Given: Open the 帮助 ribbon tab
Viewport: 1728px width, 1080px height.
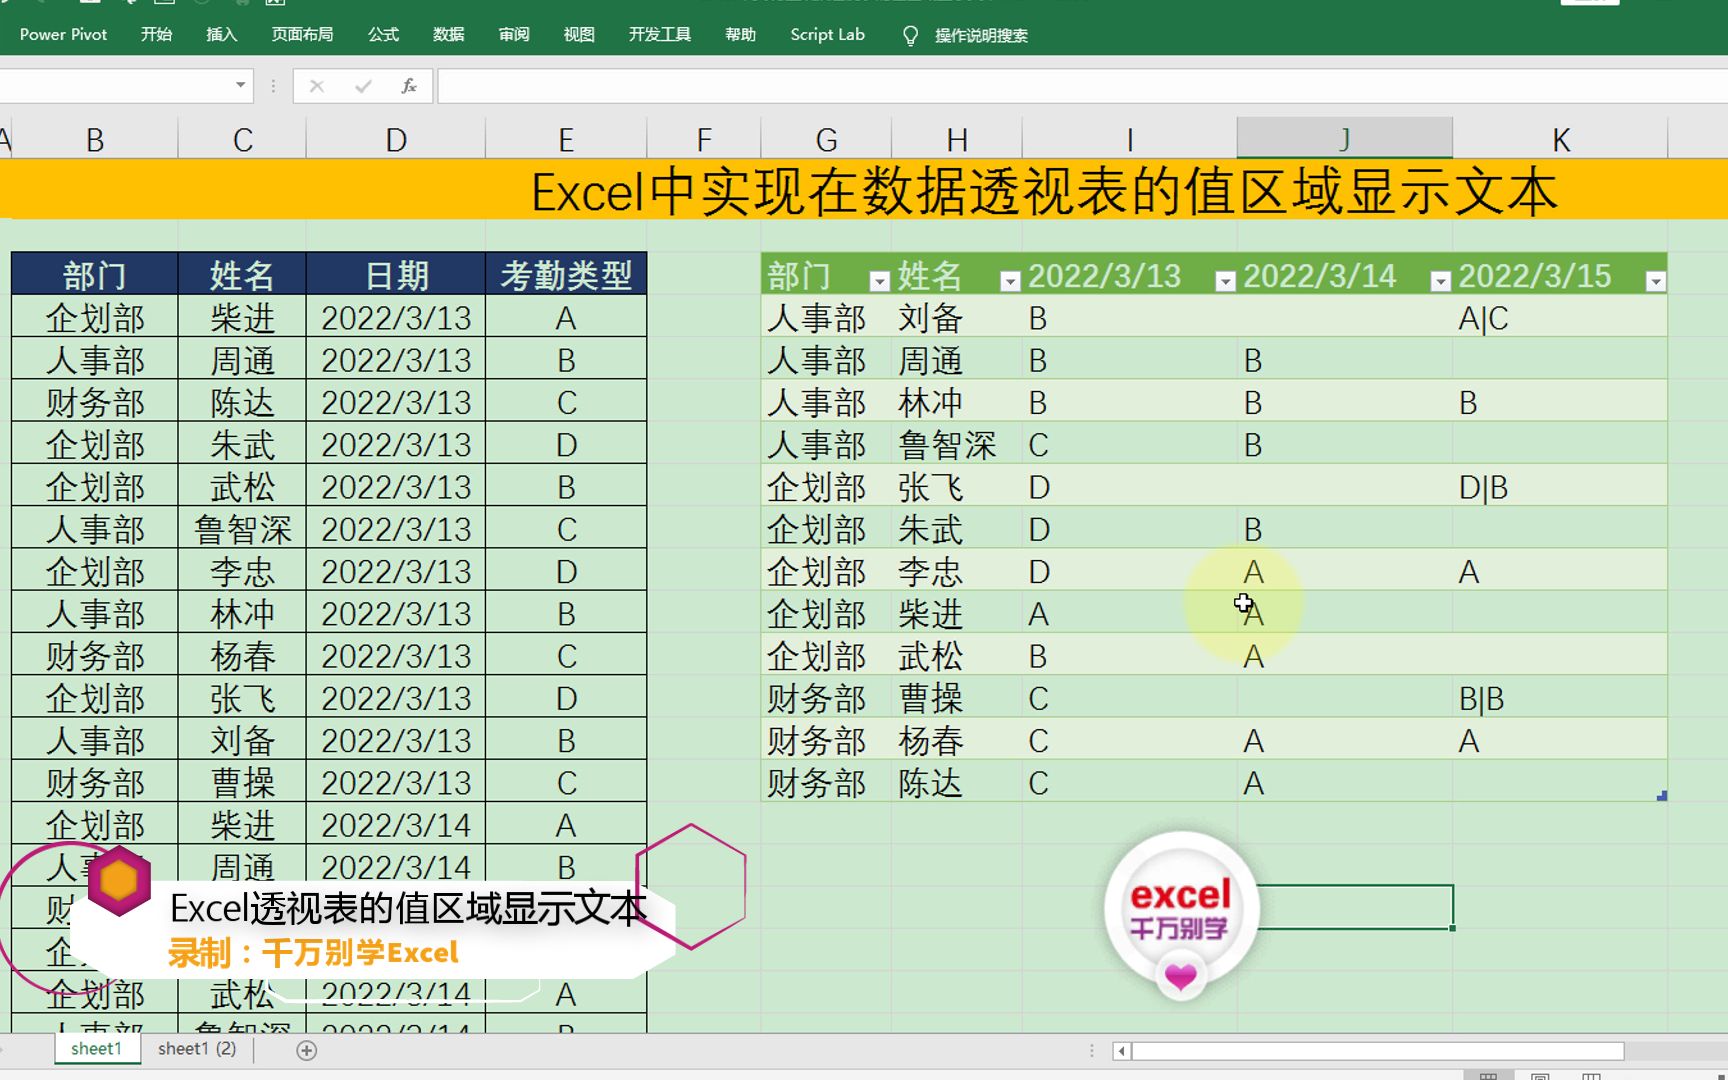Looking at the screenshot, I should pos(740,34).
